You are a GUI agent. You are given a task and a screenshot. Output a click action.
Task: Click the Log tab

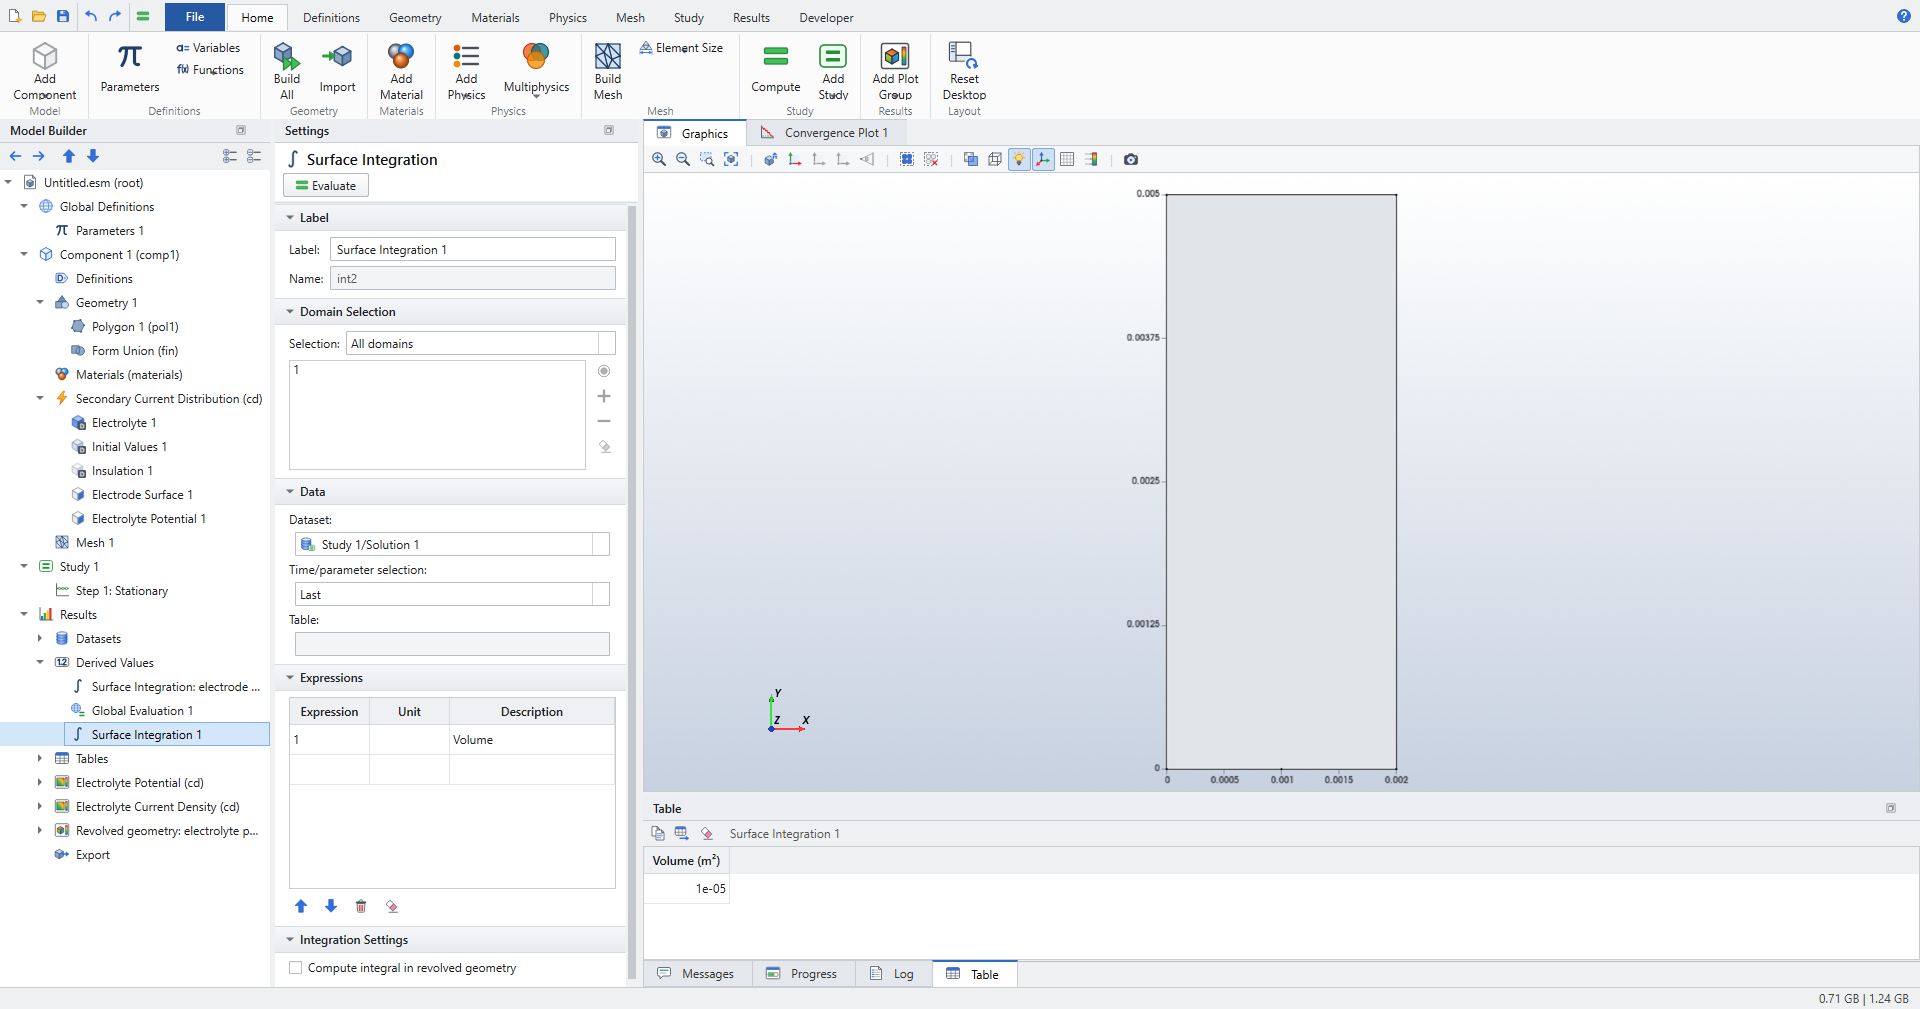tap(892, 974)
